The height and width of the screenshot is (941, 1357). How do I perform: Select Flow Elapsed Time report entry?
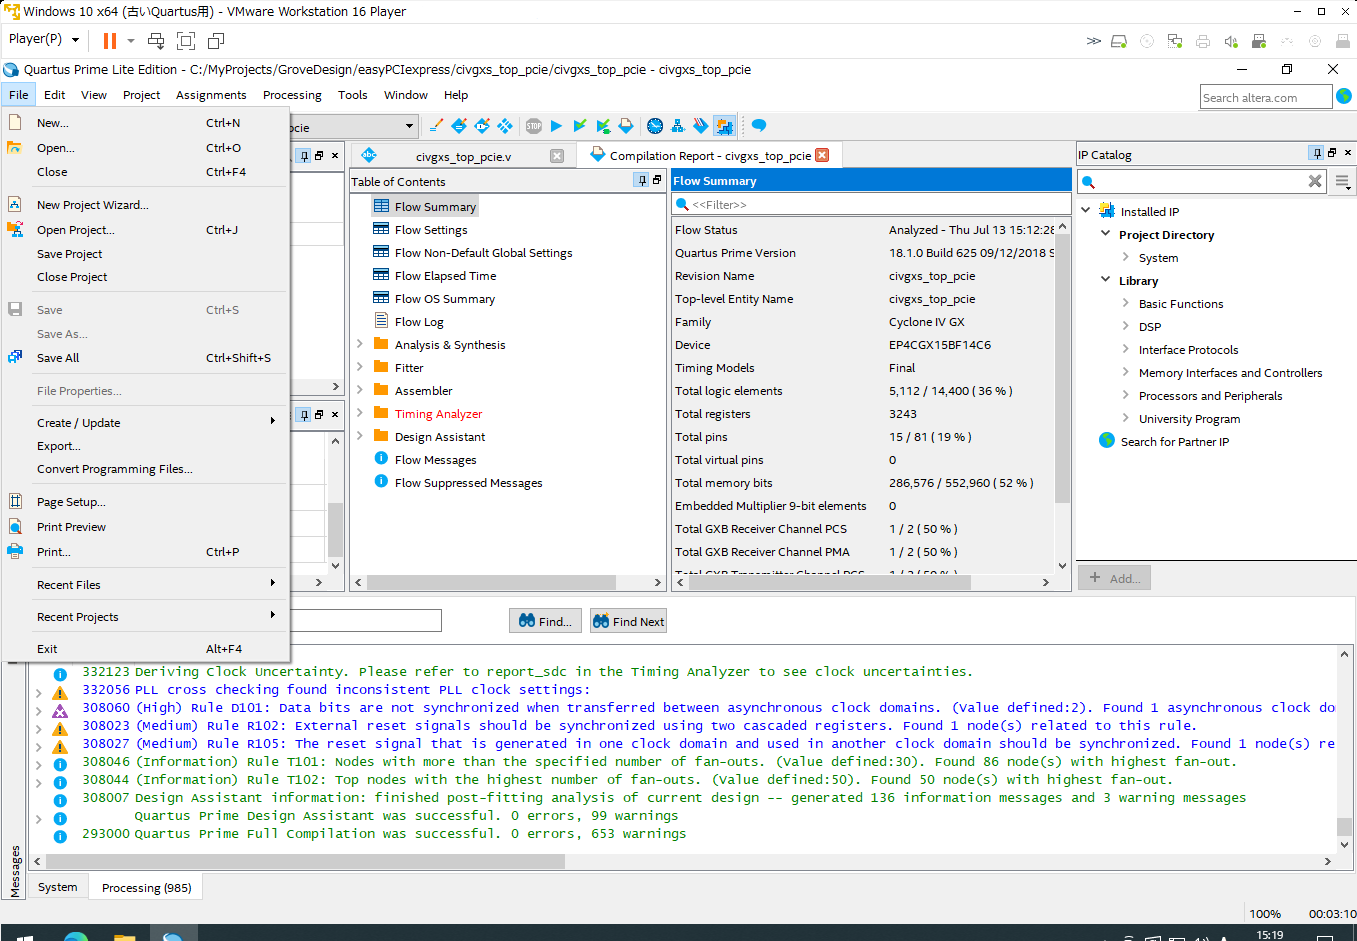[445, 275]
